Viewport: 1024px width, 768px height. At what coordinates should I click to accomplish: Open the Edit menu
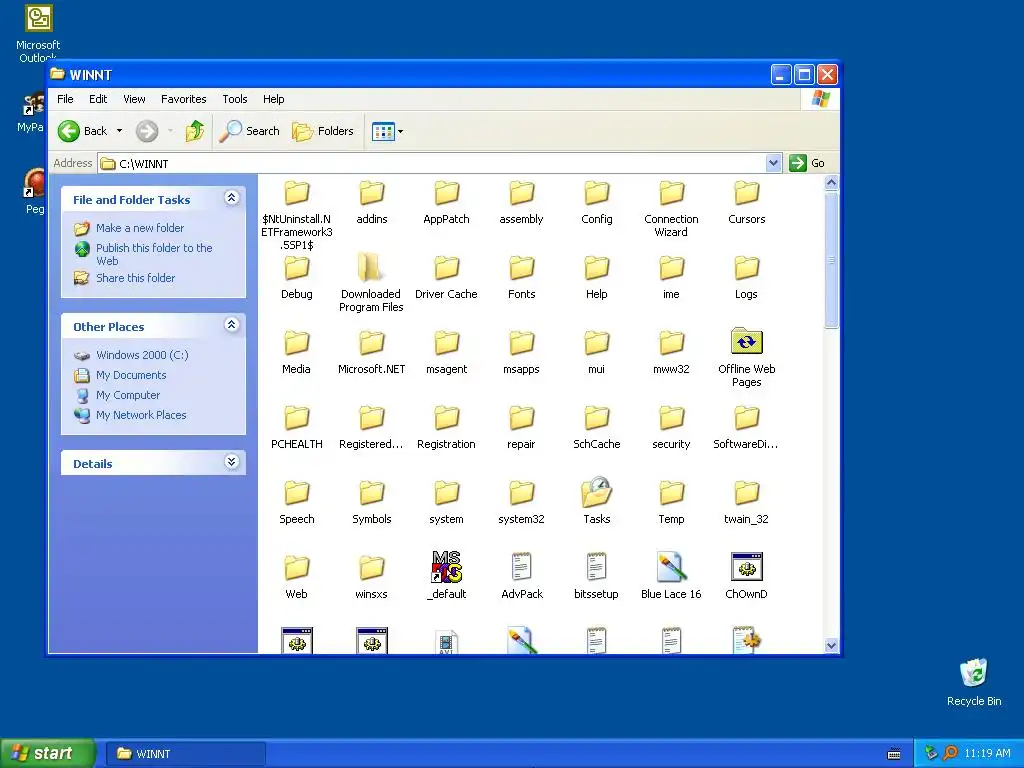click(98, 99)
